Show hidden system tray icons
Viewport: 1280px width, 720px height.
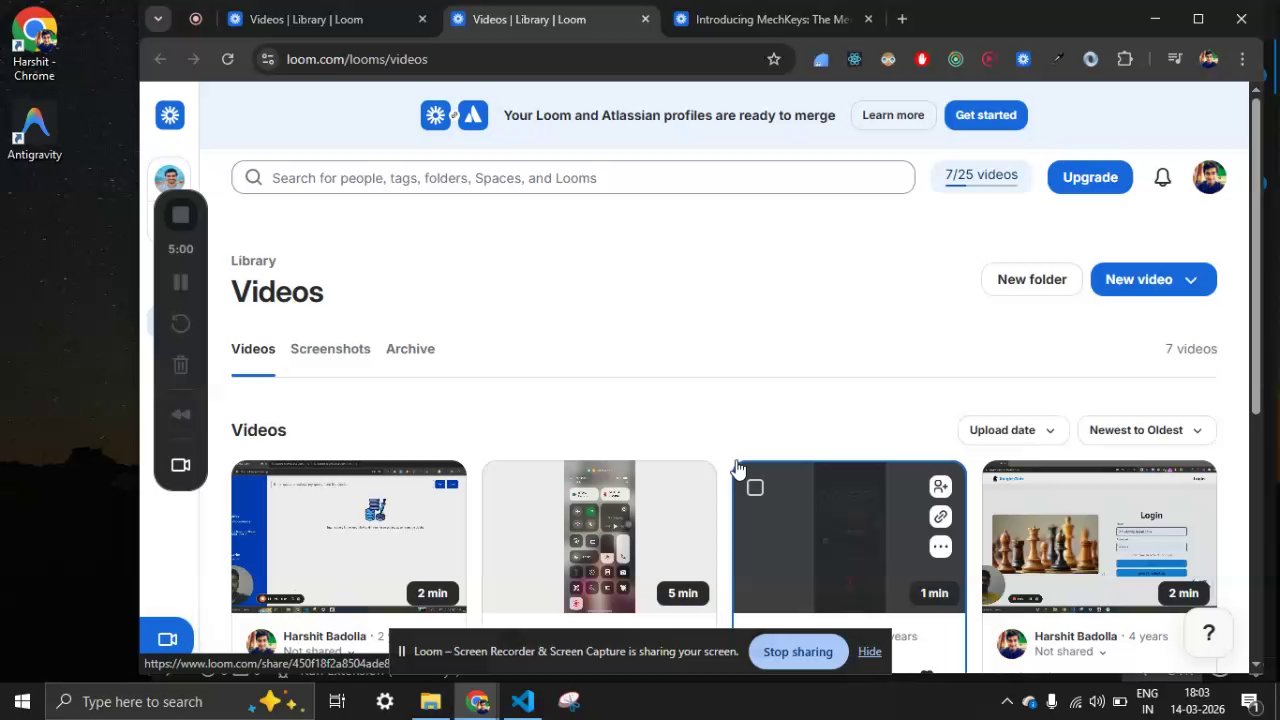coord(1007,701)
